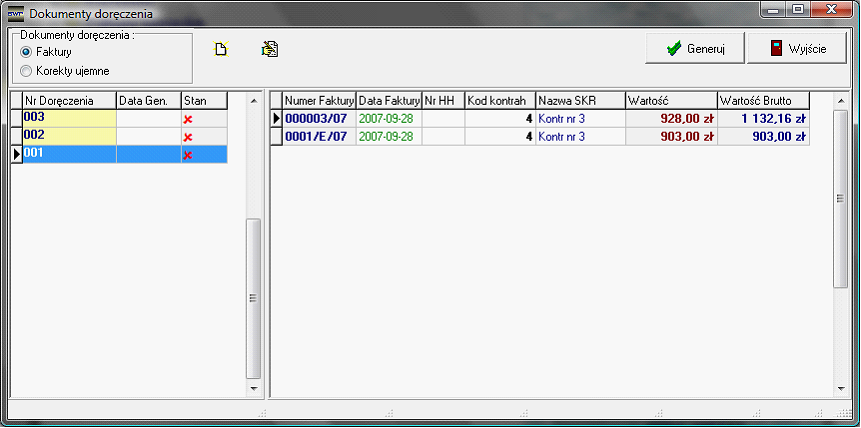Click the red X status for delivery 001
861x428 pixels.
tap(187, 155)
